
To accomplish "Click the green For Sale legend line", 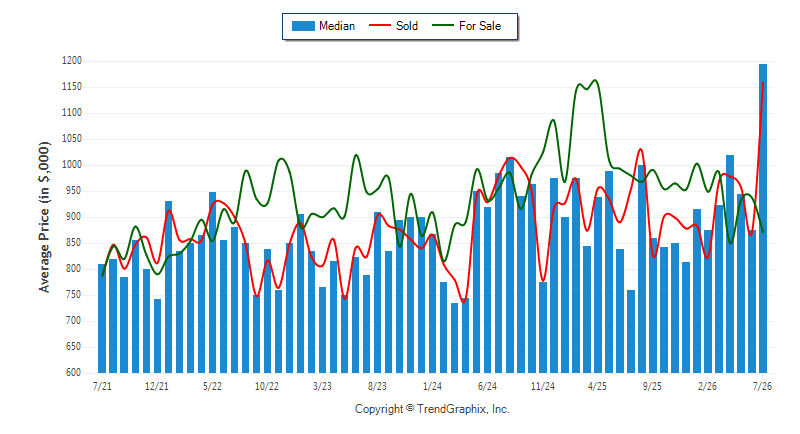I will [x=442, y=25].
